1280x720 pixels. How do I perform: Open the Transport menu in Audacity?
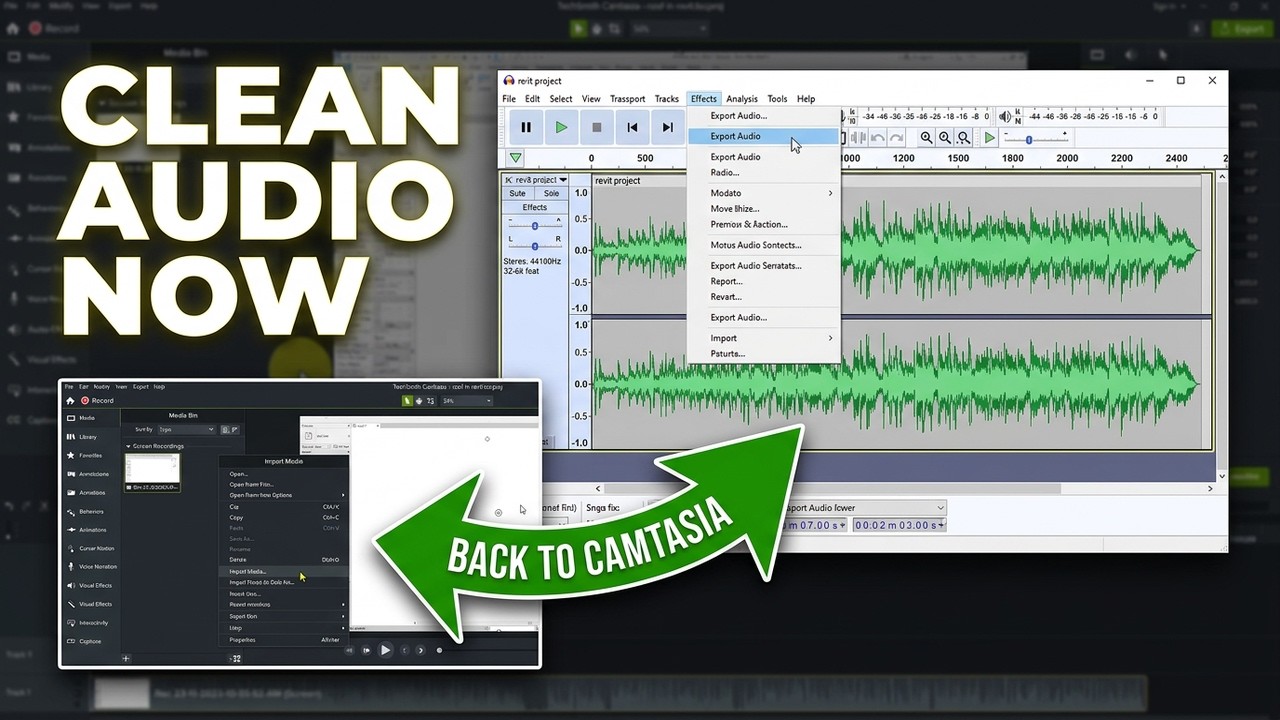(x=628, y=99)
